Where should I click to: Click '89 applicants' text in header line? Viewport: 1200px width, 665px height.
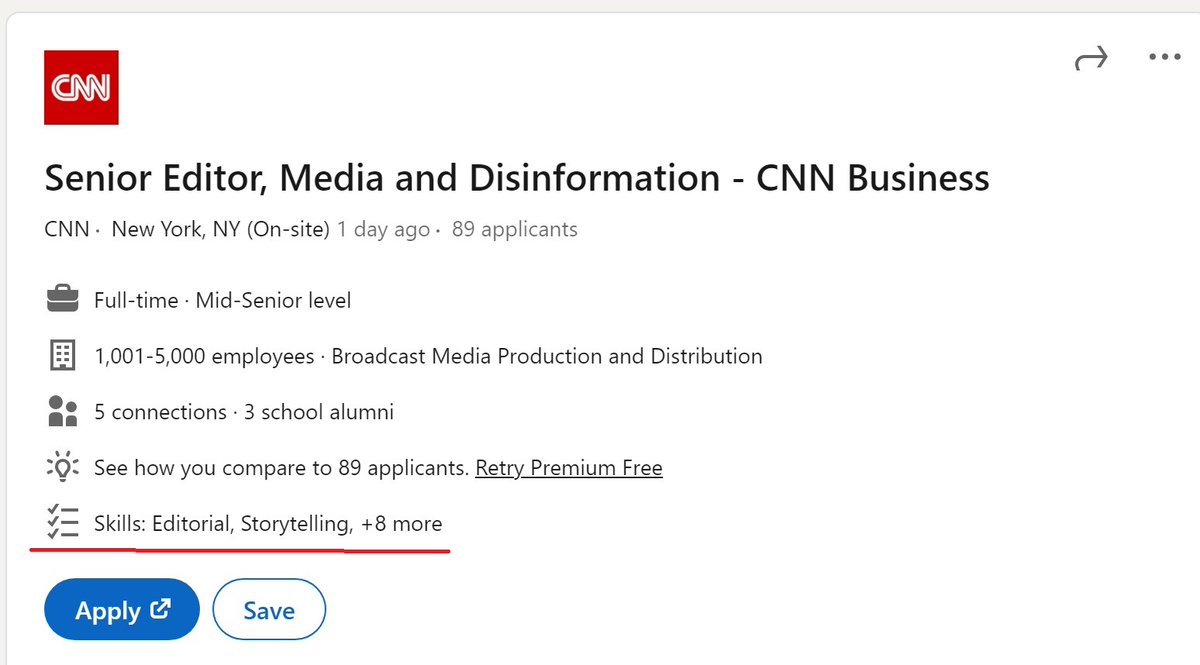click(x=514, y=229)
